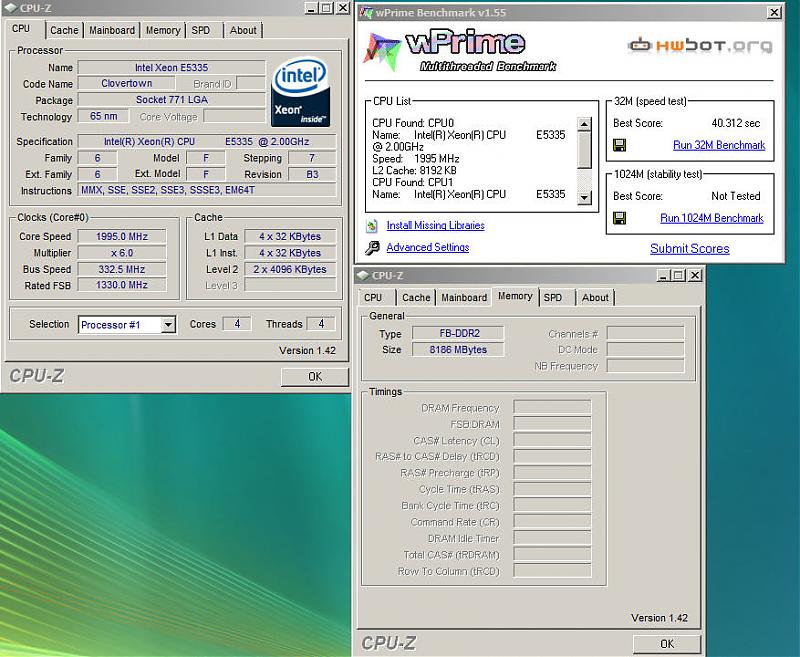Run the 1024M Benchmark link
The height and width of the screenshot is (657, 800).
(712, 218)
